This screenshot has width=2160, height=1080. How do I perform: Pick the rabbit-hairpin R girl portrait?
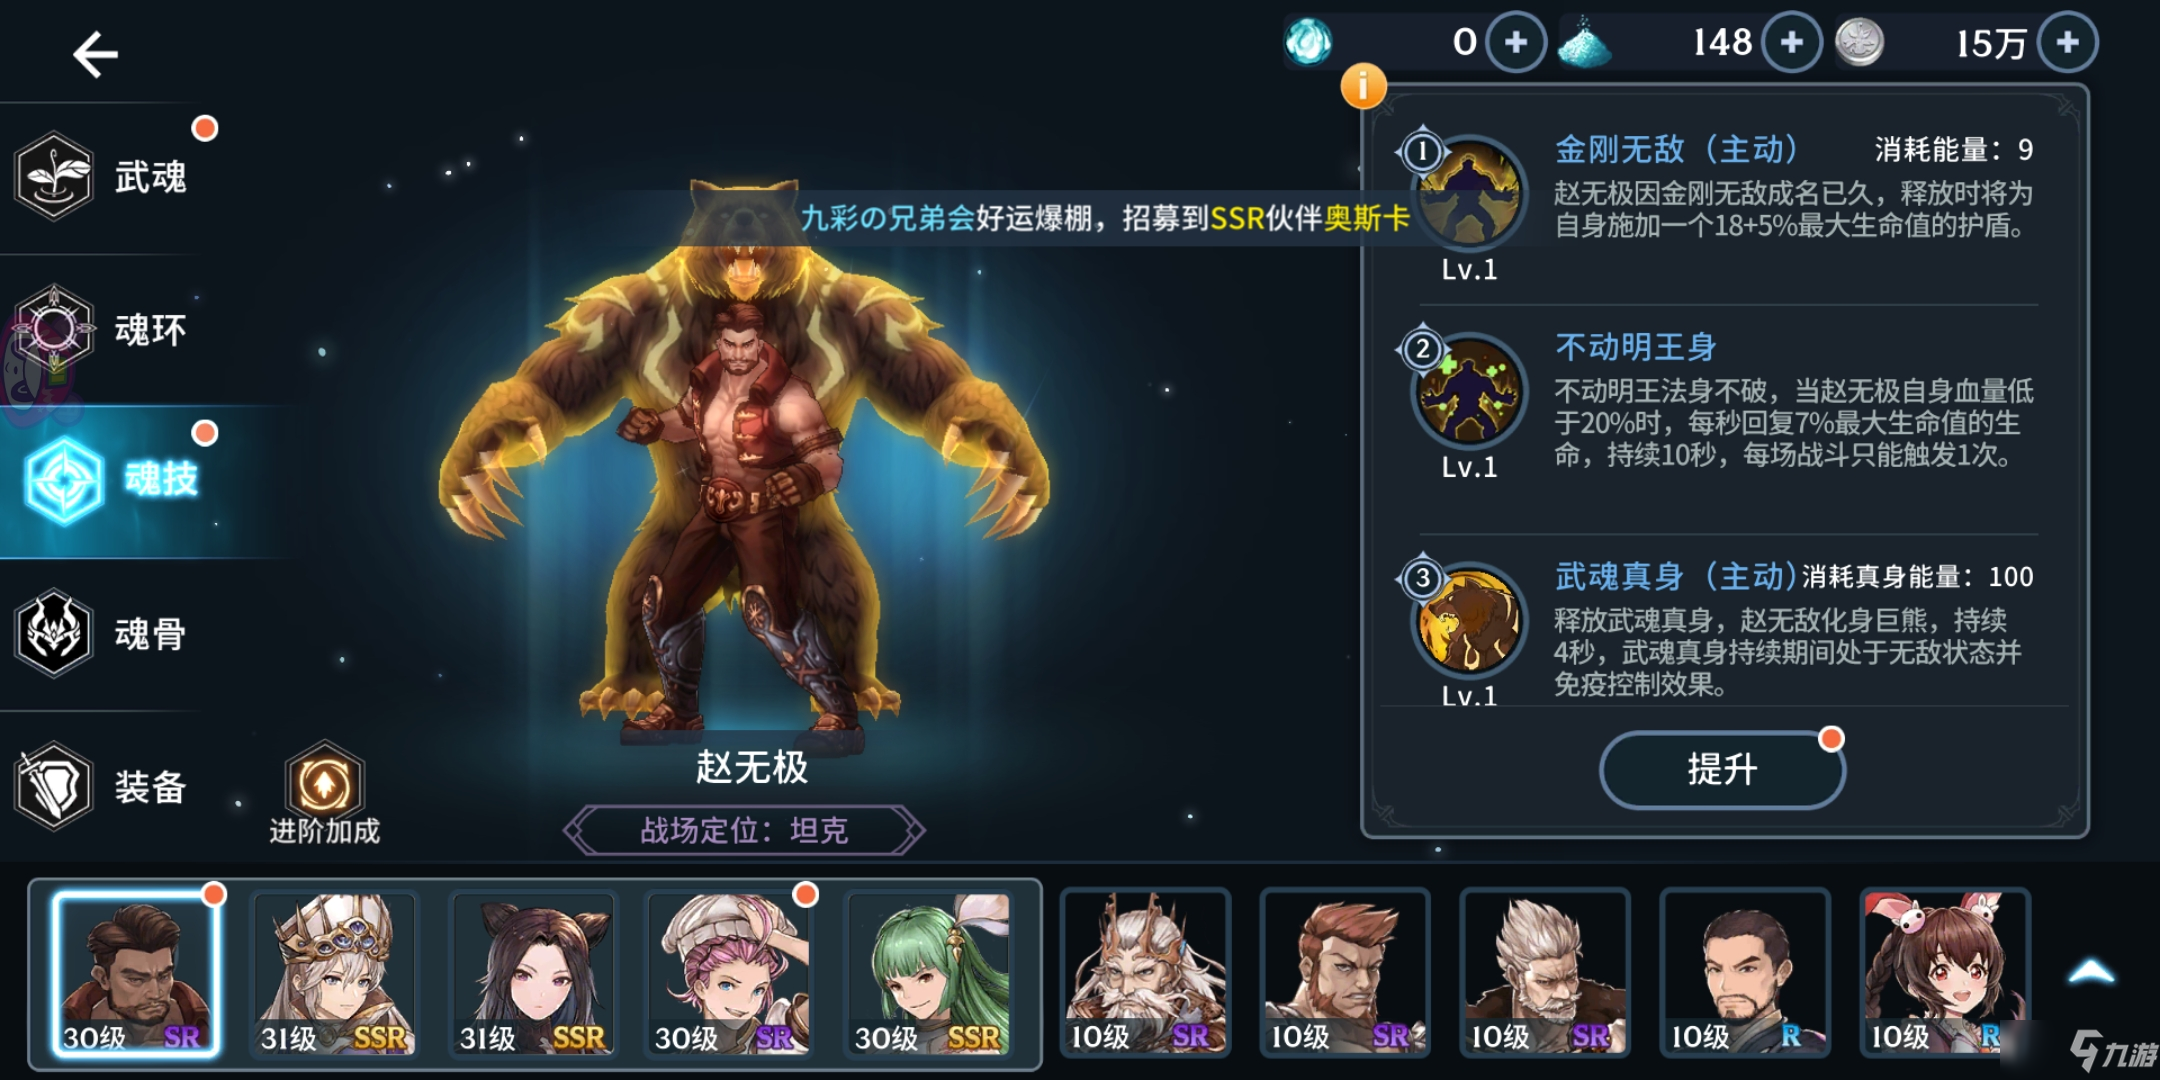click(x=1944, y=973)
